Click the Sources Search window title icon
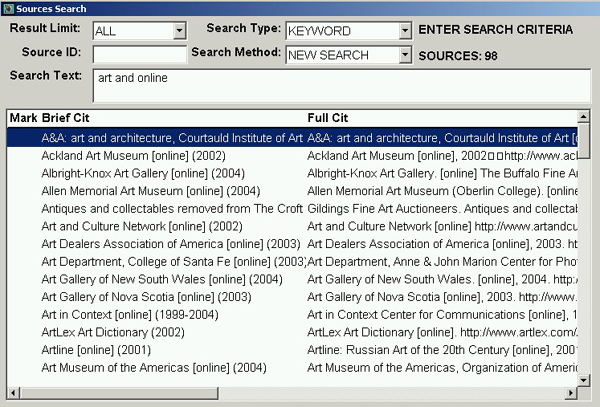This screenshot has height=407, width=600. (8, 8)
